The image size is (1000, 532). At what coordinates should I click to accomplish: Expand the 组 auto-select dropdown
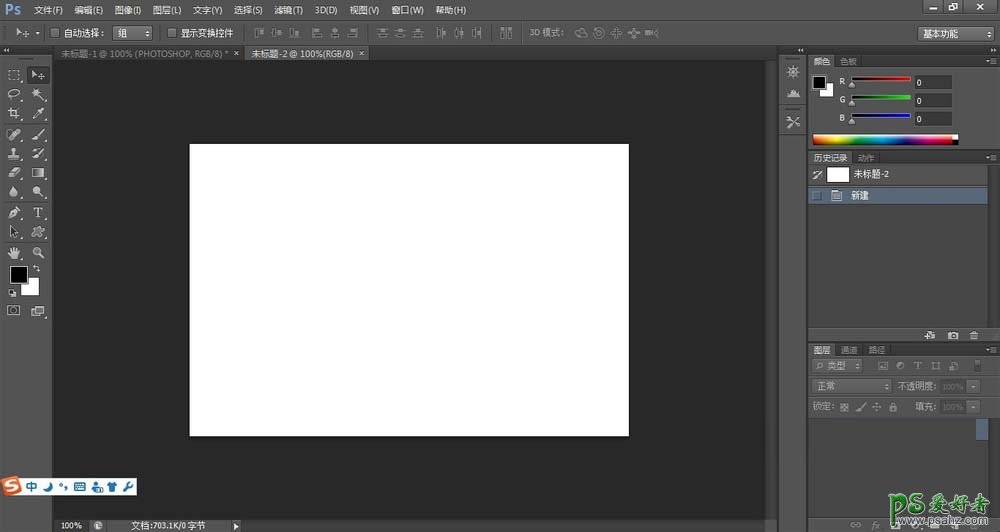pyautogui.click(x=132, y=33)
